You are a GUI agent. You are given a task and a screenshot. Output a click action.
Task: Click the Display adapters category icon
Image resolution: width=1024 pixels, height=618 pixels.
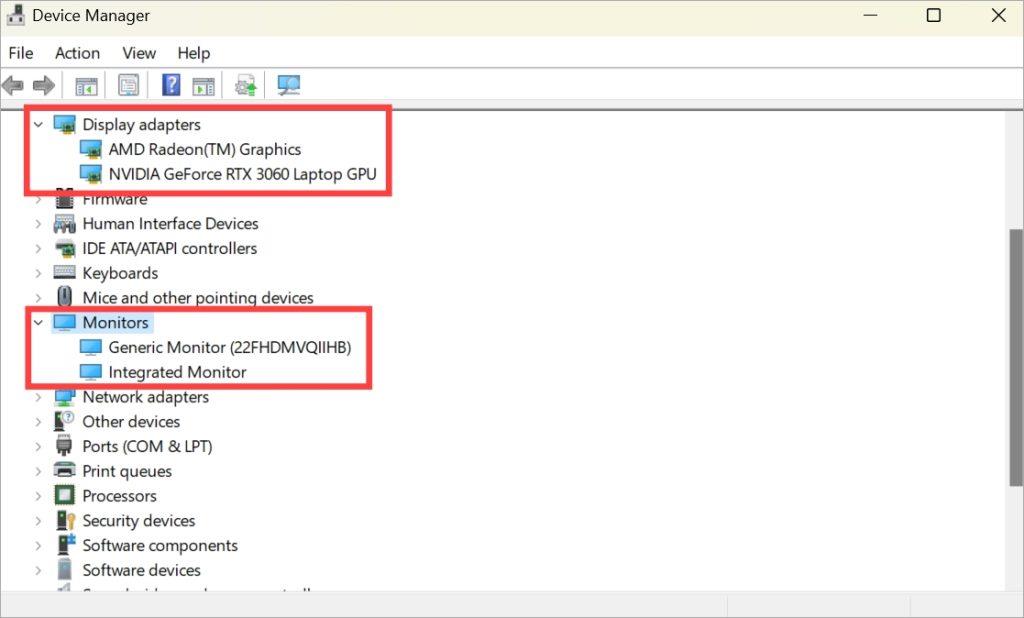click(x=65, y=124)
